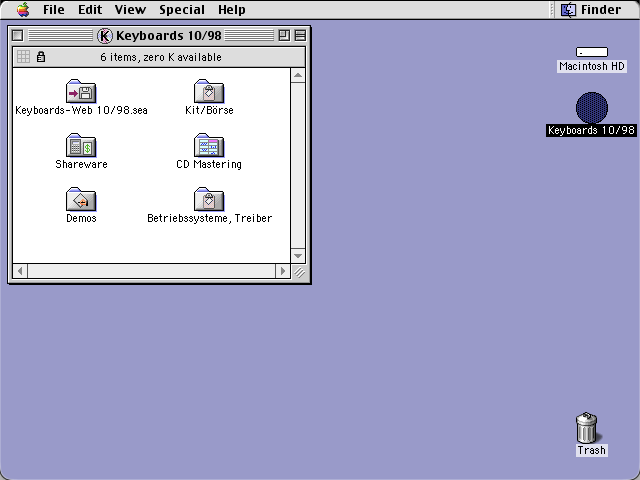Screen dimensions: 640x480
Task: Click the Finder icon in menu bar
Action: (568, 9)
